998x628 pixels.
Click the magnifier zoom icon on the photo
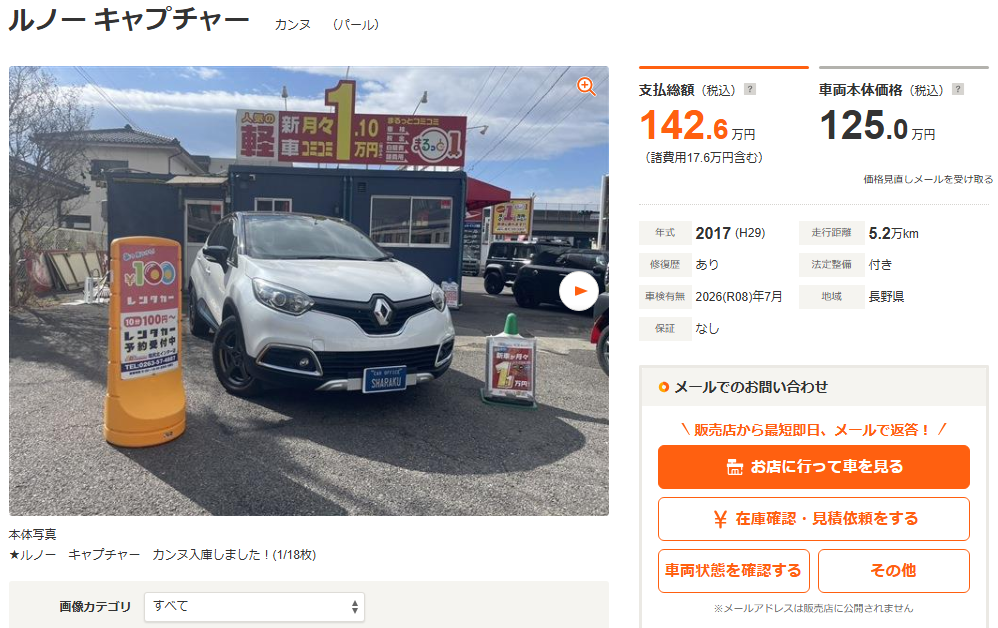point(586,87)
